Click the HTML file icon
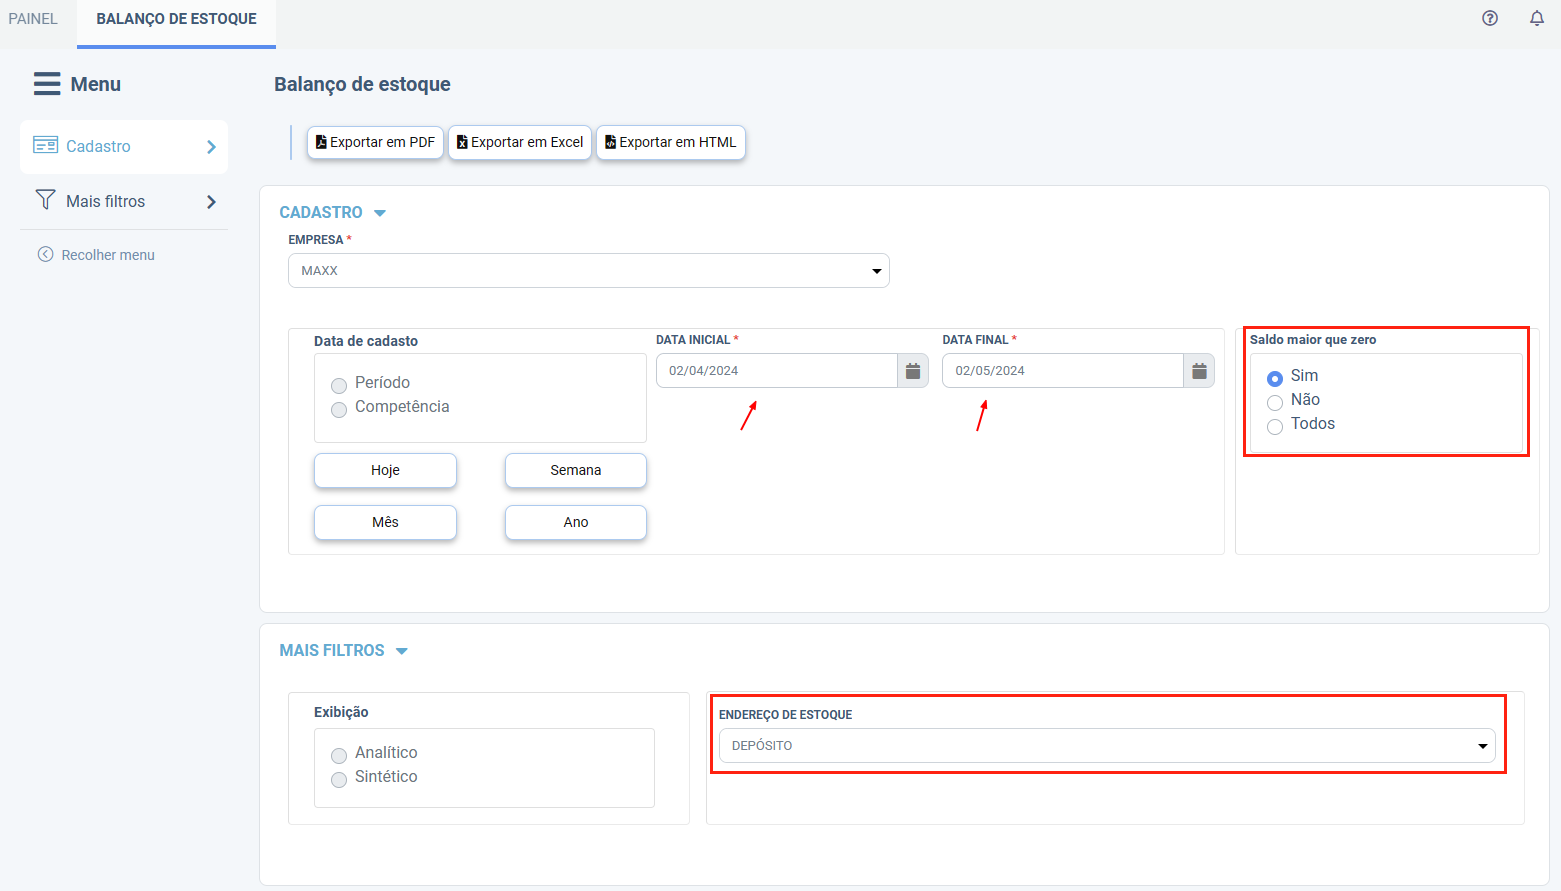The image size is (1561, 891). 610,142
